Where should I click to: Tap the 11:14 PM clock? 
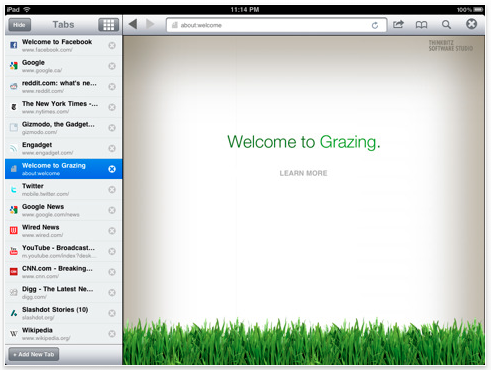click(245, 10)
